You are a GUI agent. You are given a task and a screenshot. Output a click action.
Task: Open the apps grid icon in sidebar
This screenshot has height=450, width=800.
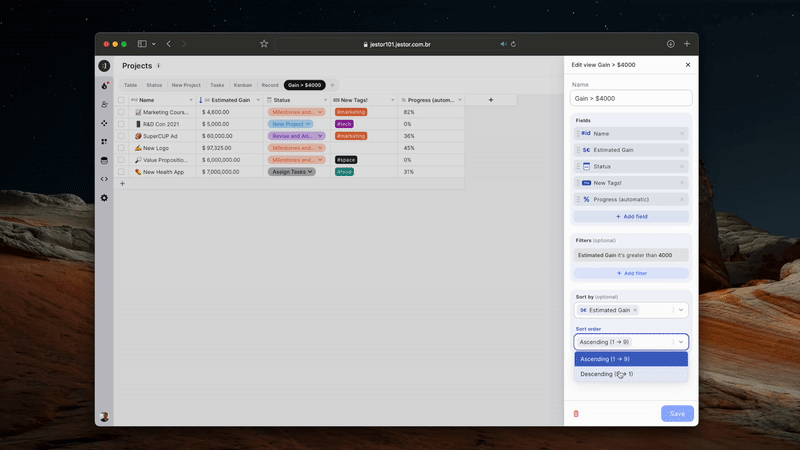[x=105, y=141]
